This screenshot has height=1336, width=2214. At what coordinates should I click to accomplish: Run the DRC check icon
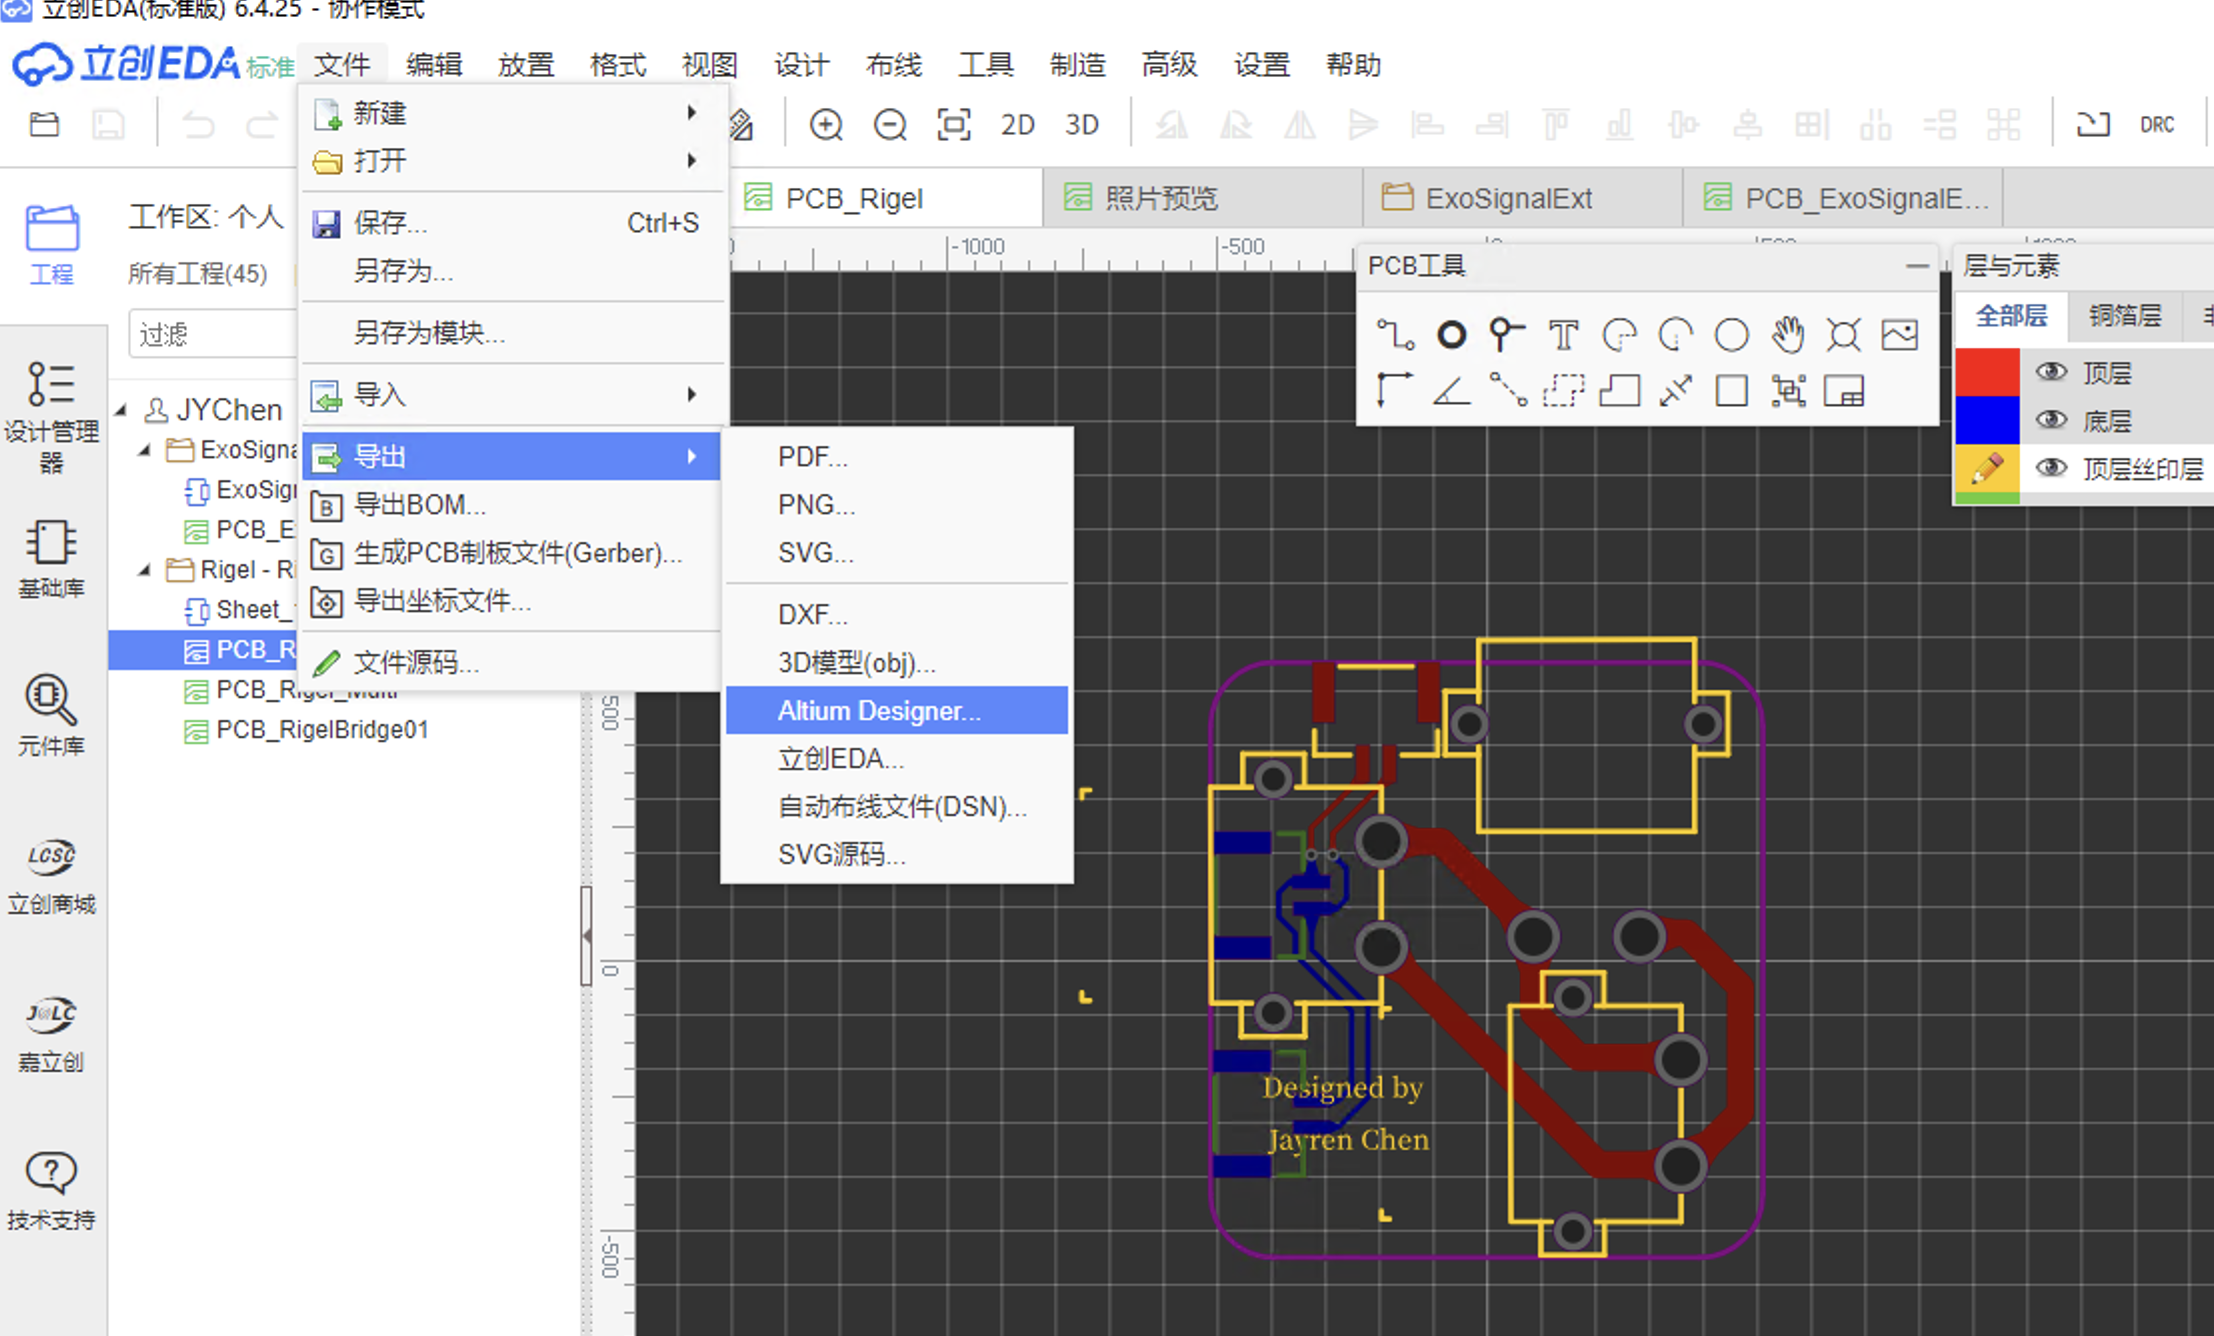tap(2157, 125)
